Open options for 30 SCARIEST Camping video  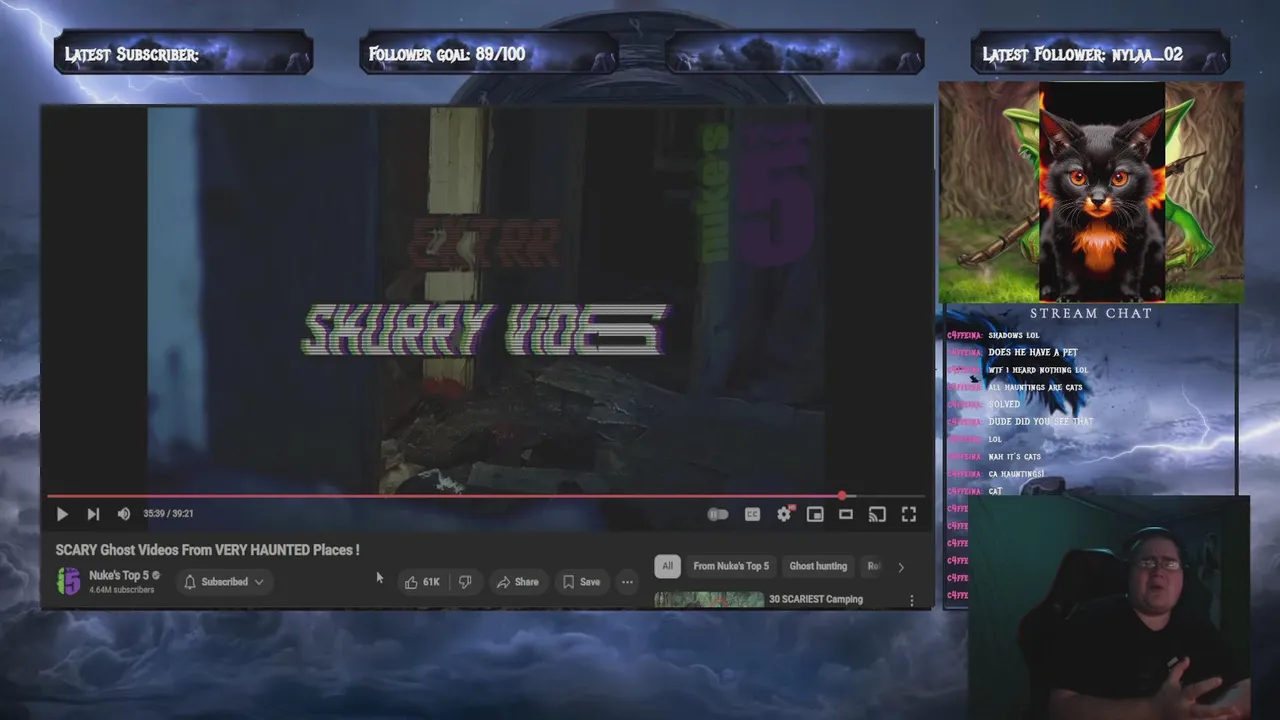pyautogui.click(x=911, y=600)
